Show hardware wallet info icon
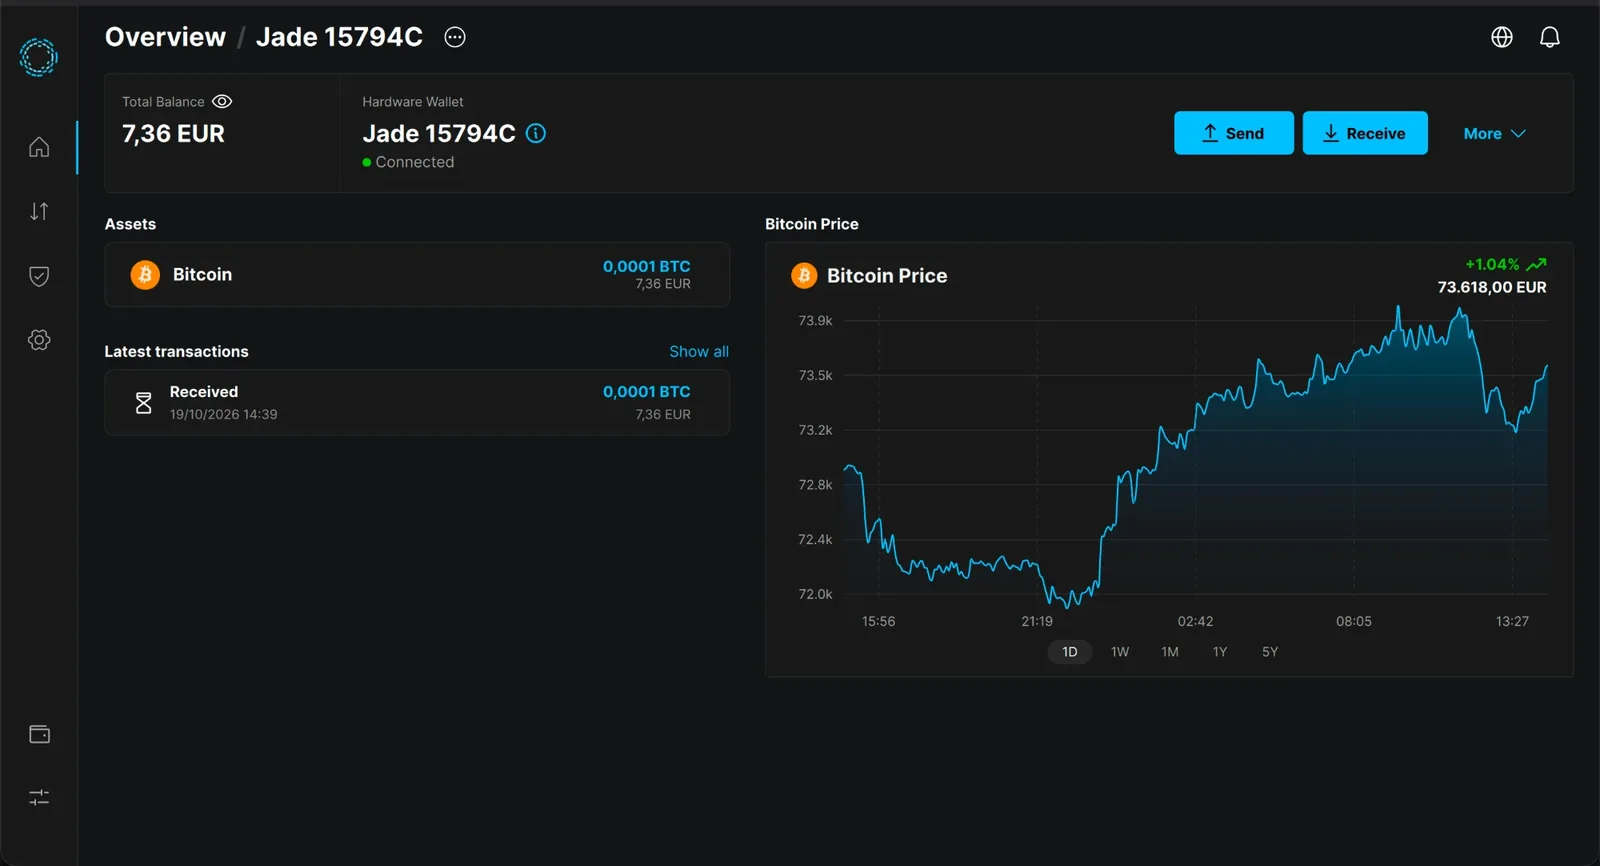The image size is (1600, 866). click(536, 133)
